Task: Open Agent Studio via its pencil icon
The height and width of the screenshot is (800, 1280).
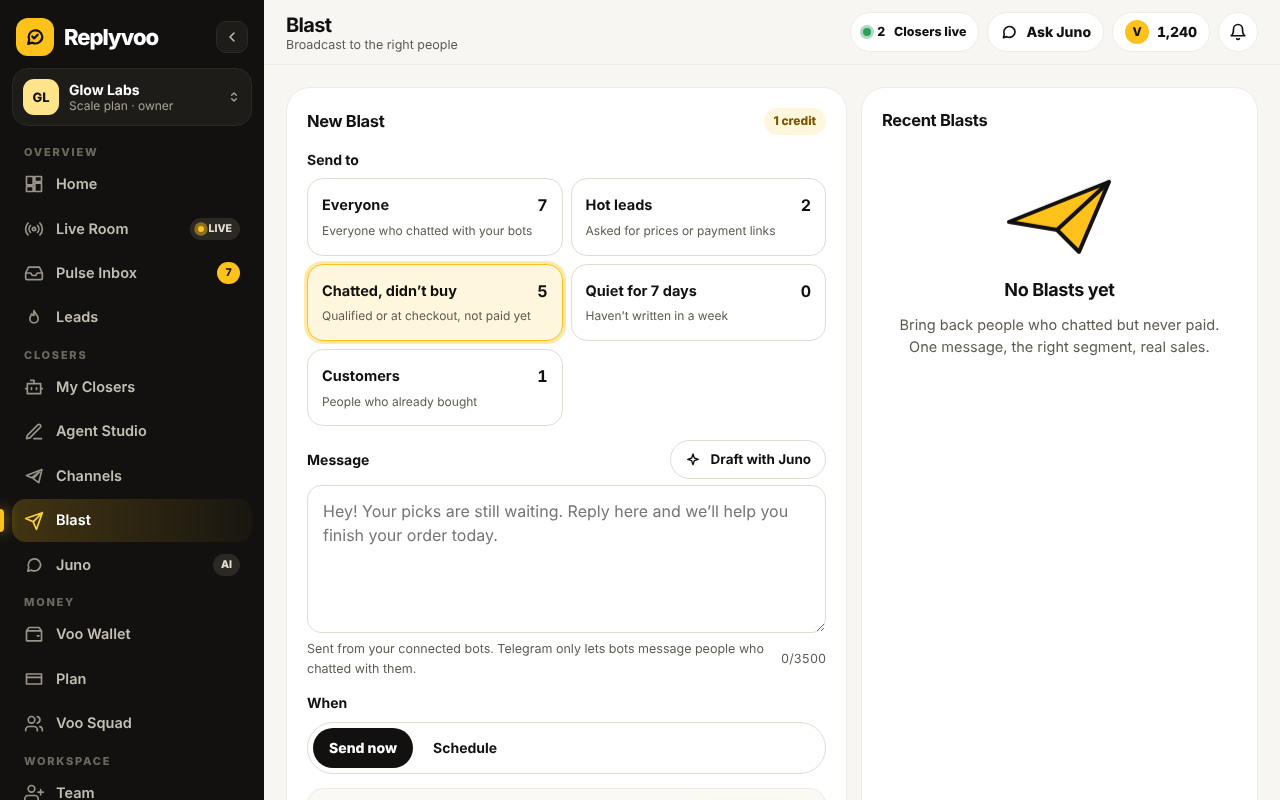Action: click(34, 431)
